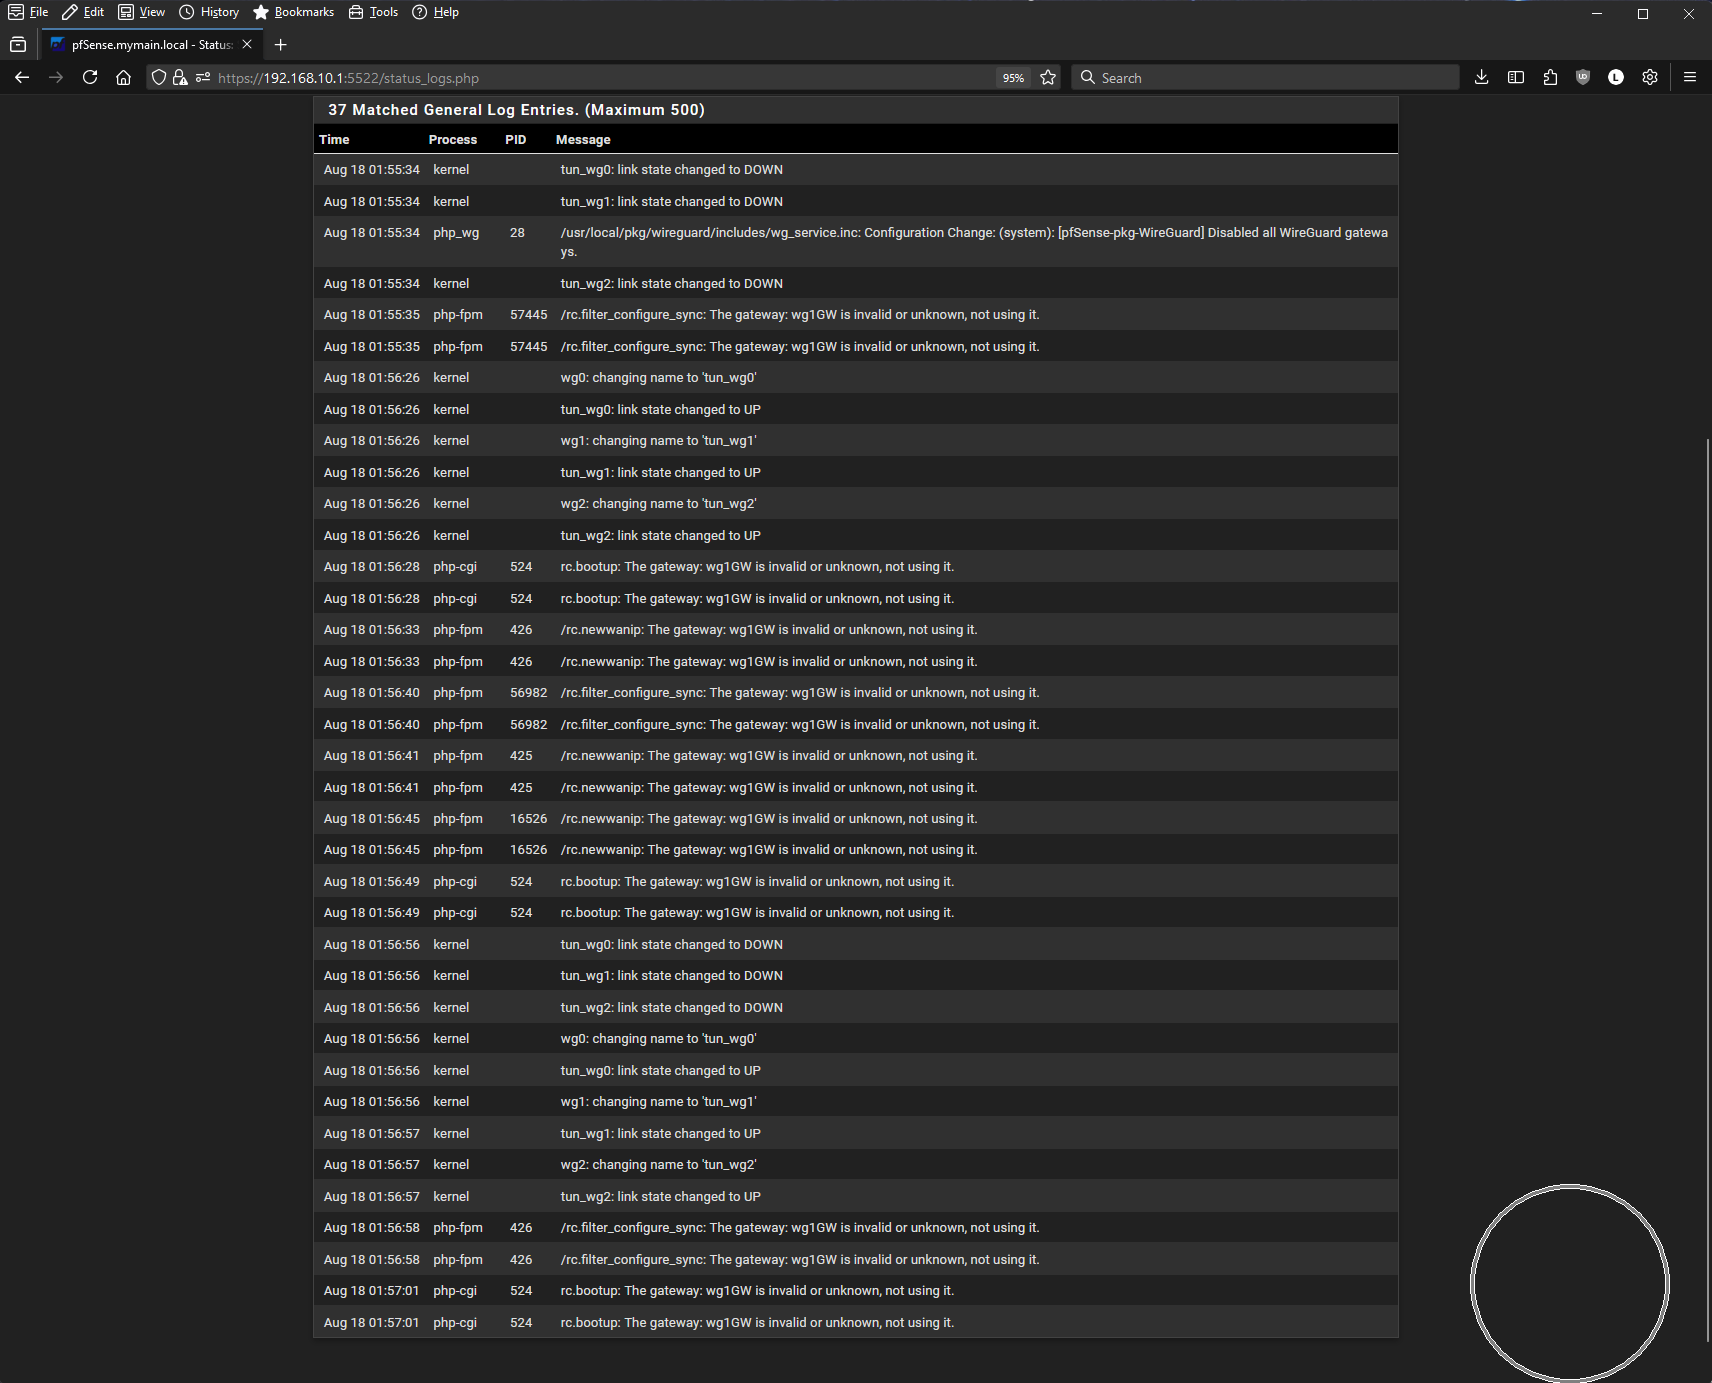Open the hamburger application menu
The width and height of the screenshot is (1712, 1383).
pyautogui.click(x=1690, y=77)
